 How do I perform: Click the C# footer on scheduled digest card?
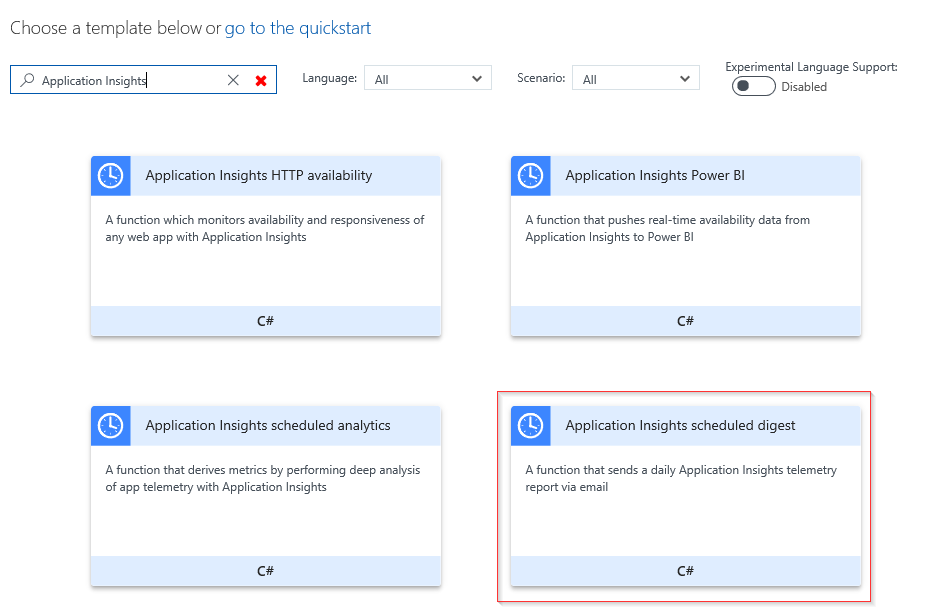[x=685, y=571]
